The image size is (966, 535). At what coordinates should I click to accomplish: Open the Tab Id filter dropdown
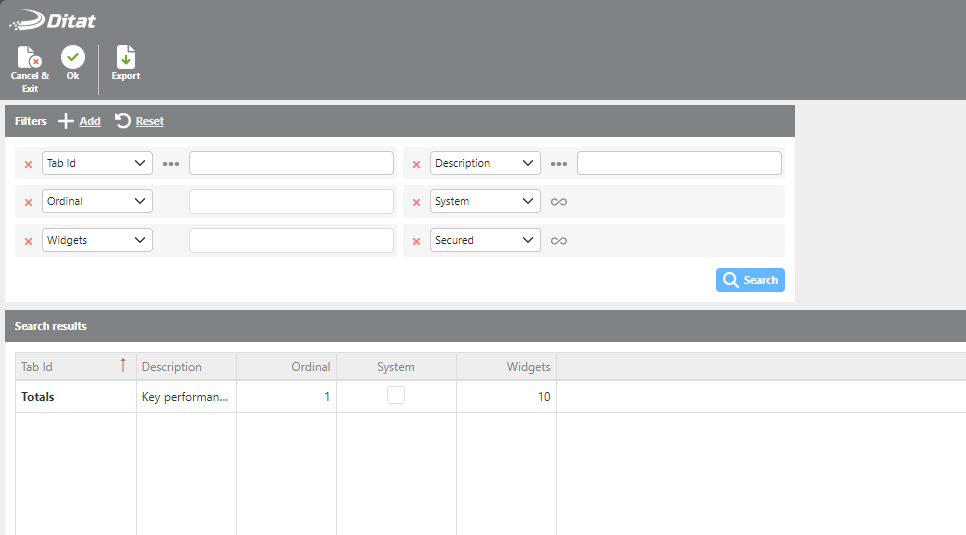pyautogui.click(x=97, y=163)
